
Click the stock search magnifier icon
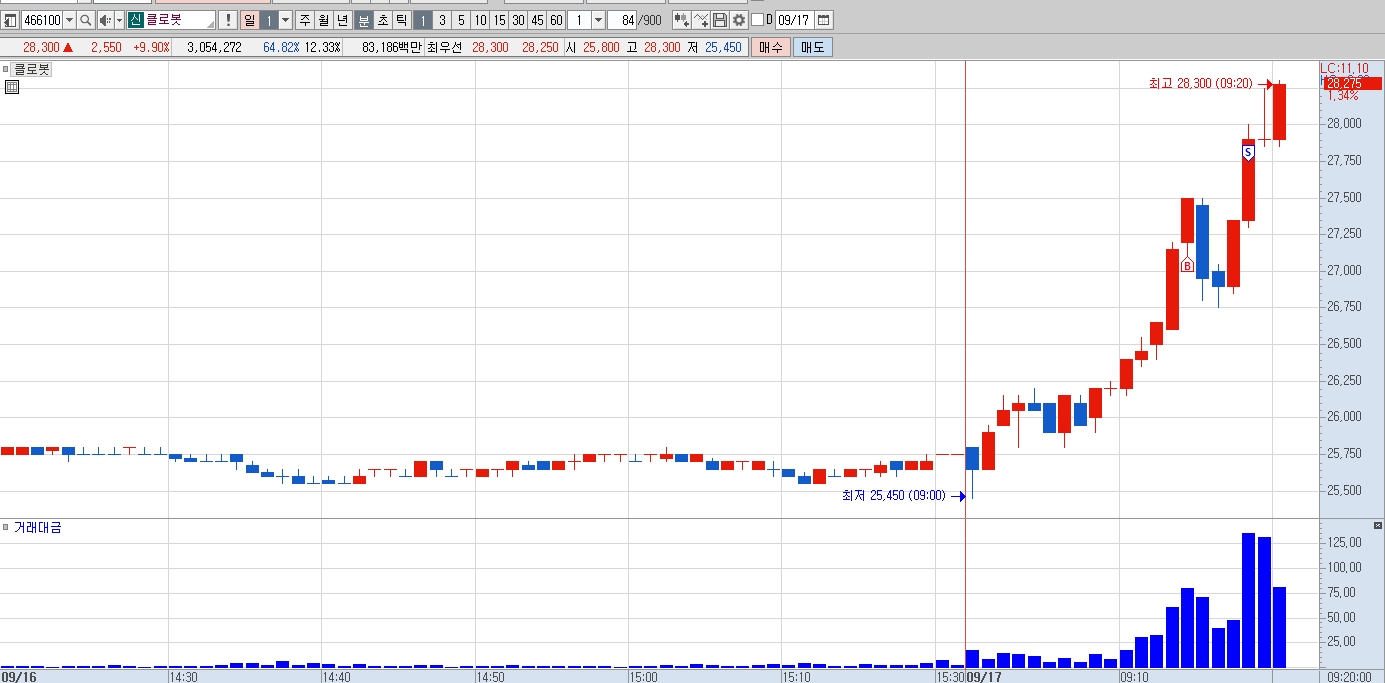click(85, 20)
